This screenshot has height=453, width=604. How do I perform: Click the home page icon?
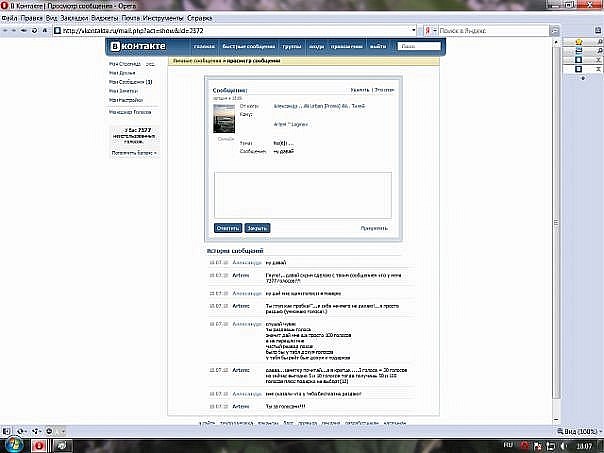[x=45, y=30]
